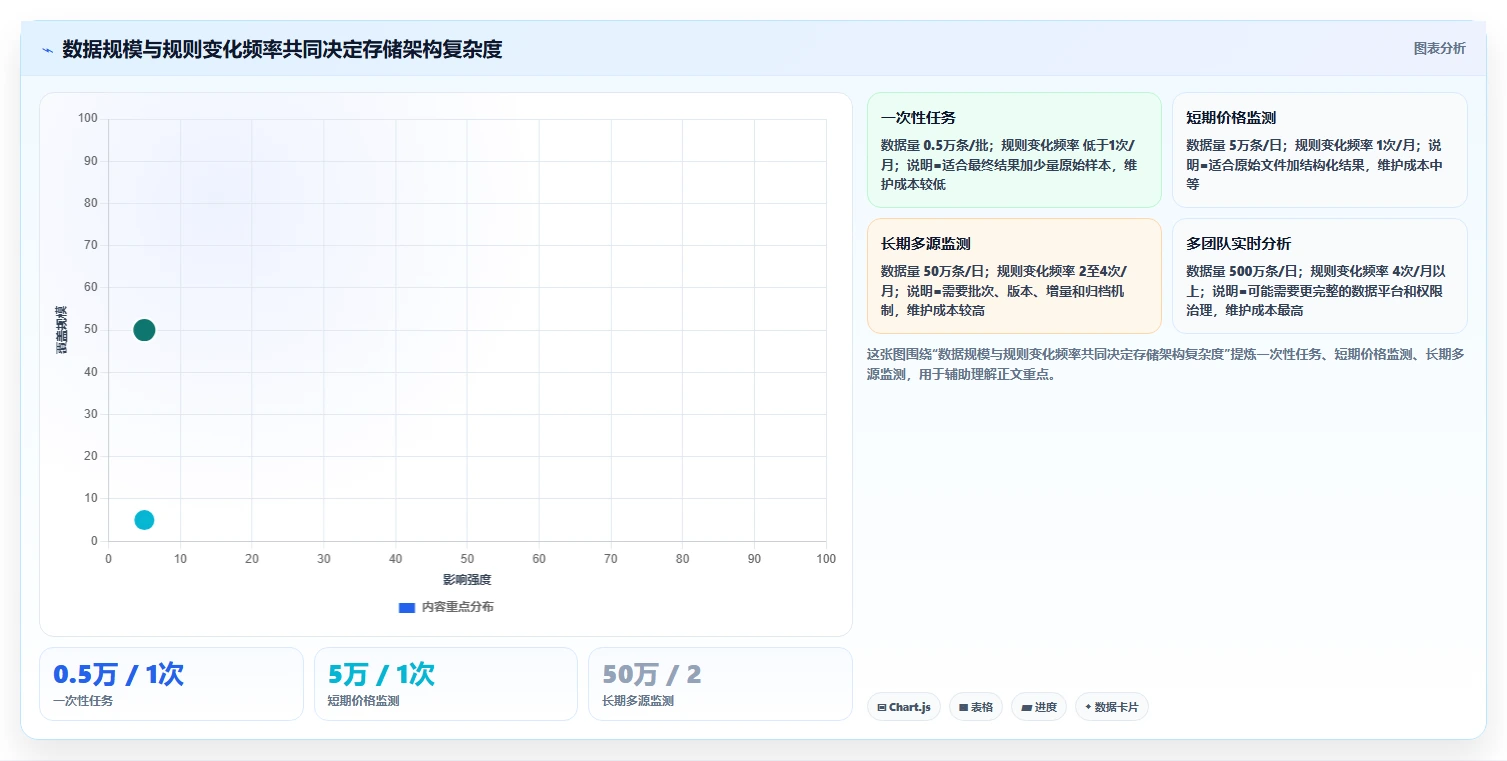Viewport: 1507px width, 761px height.
Task: Click the 0.5万 / 1次 stat value
Action: [118, 675]
